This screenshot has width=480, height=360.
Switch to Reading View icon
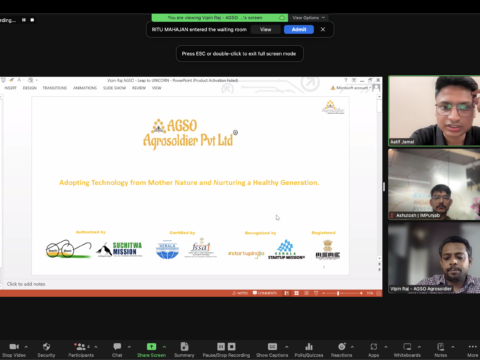306,293
